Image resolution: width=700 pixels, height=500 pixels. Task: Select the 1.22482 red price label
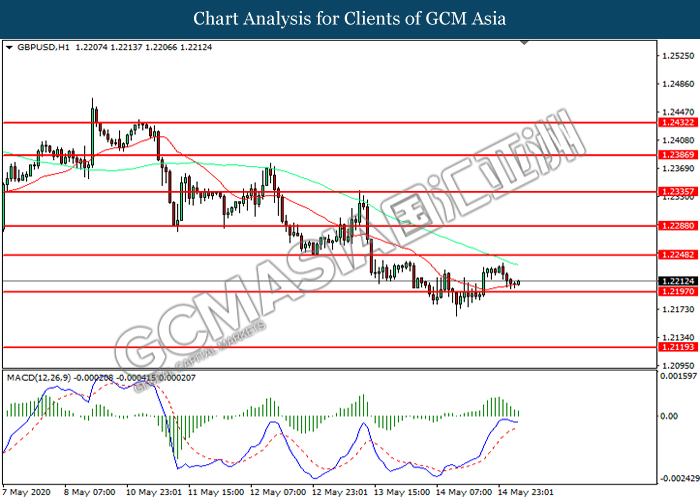pyautogui.click(x=678, y=255)
